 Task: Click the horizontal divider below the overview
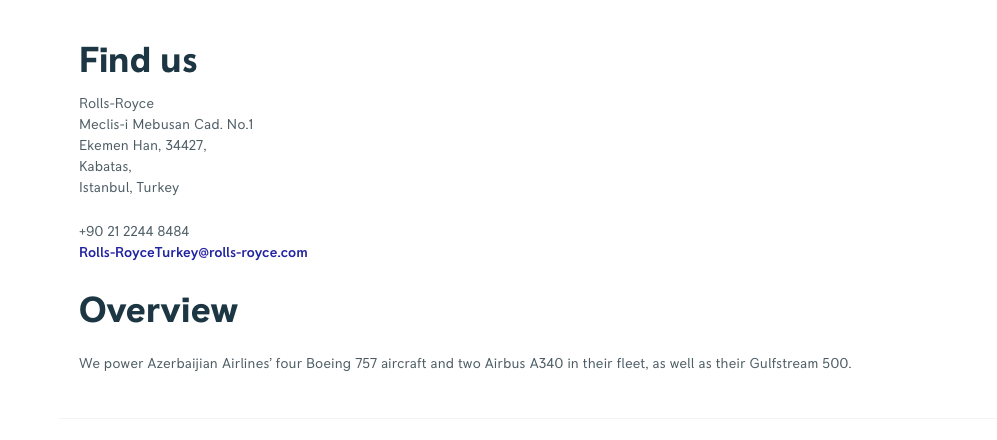click(528, 418)
